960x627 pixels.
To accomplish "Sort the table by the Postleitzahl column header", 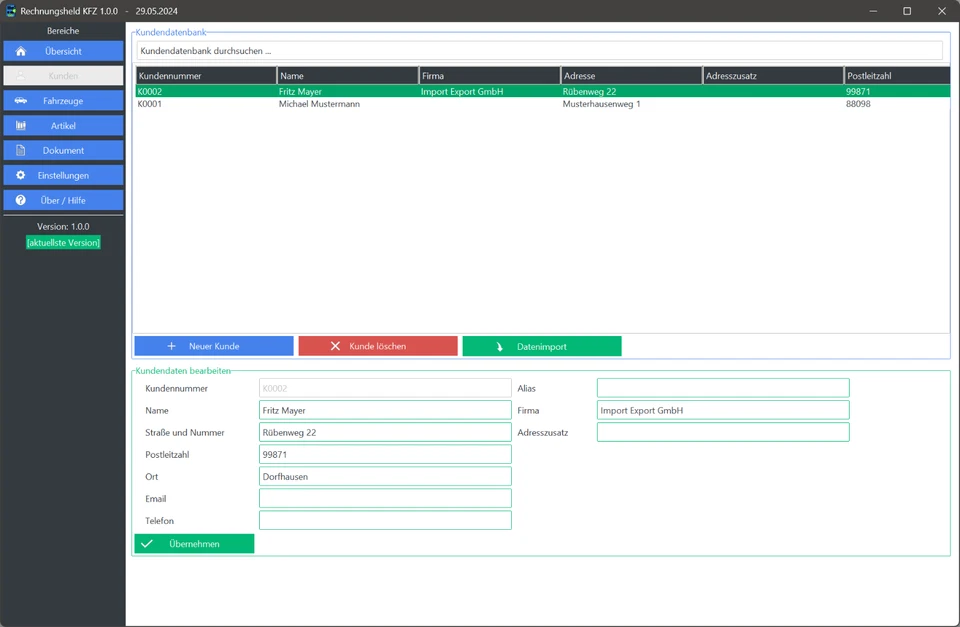I will [x=896, y=76].
